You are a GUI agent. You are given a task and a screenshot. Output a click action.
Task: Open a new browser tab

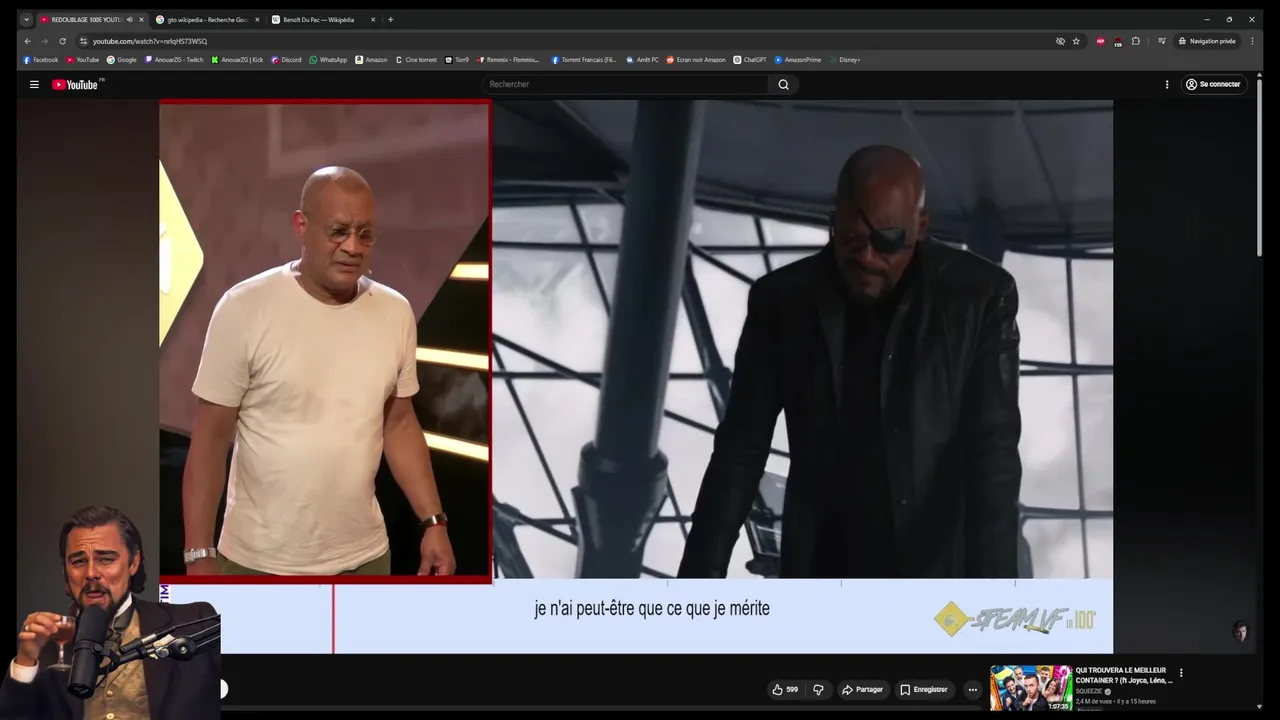tap(390, 19)
